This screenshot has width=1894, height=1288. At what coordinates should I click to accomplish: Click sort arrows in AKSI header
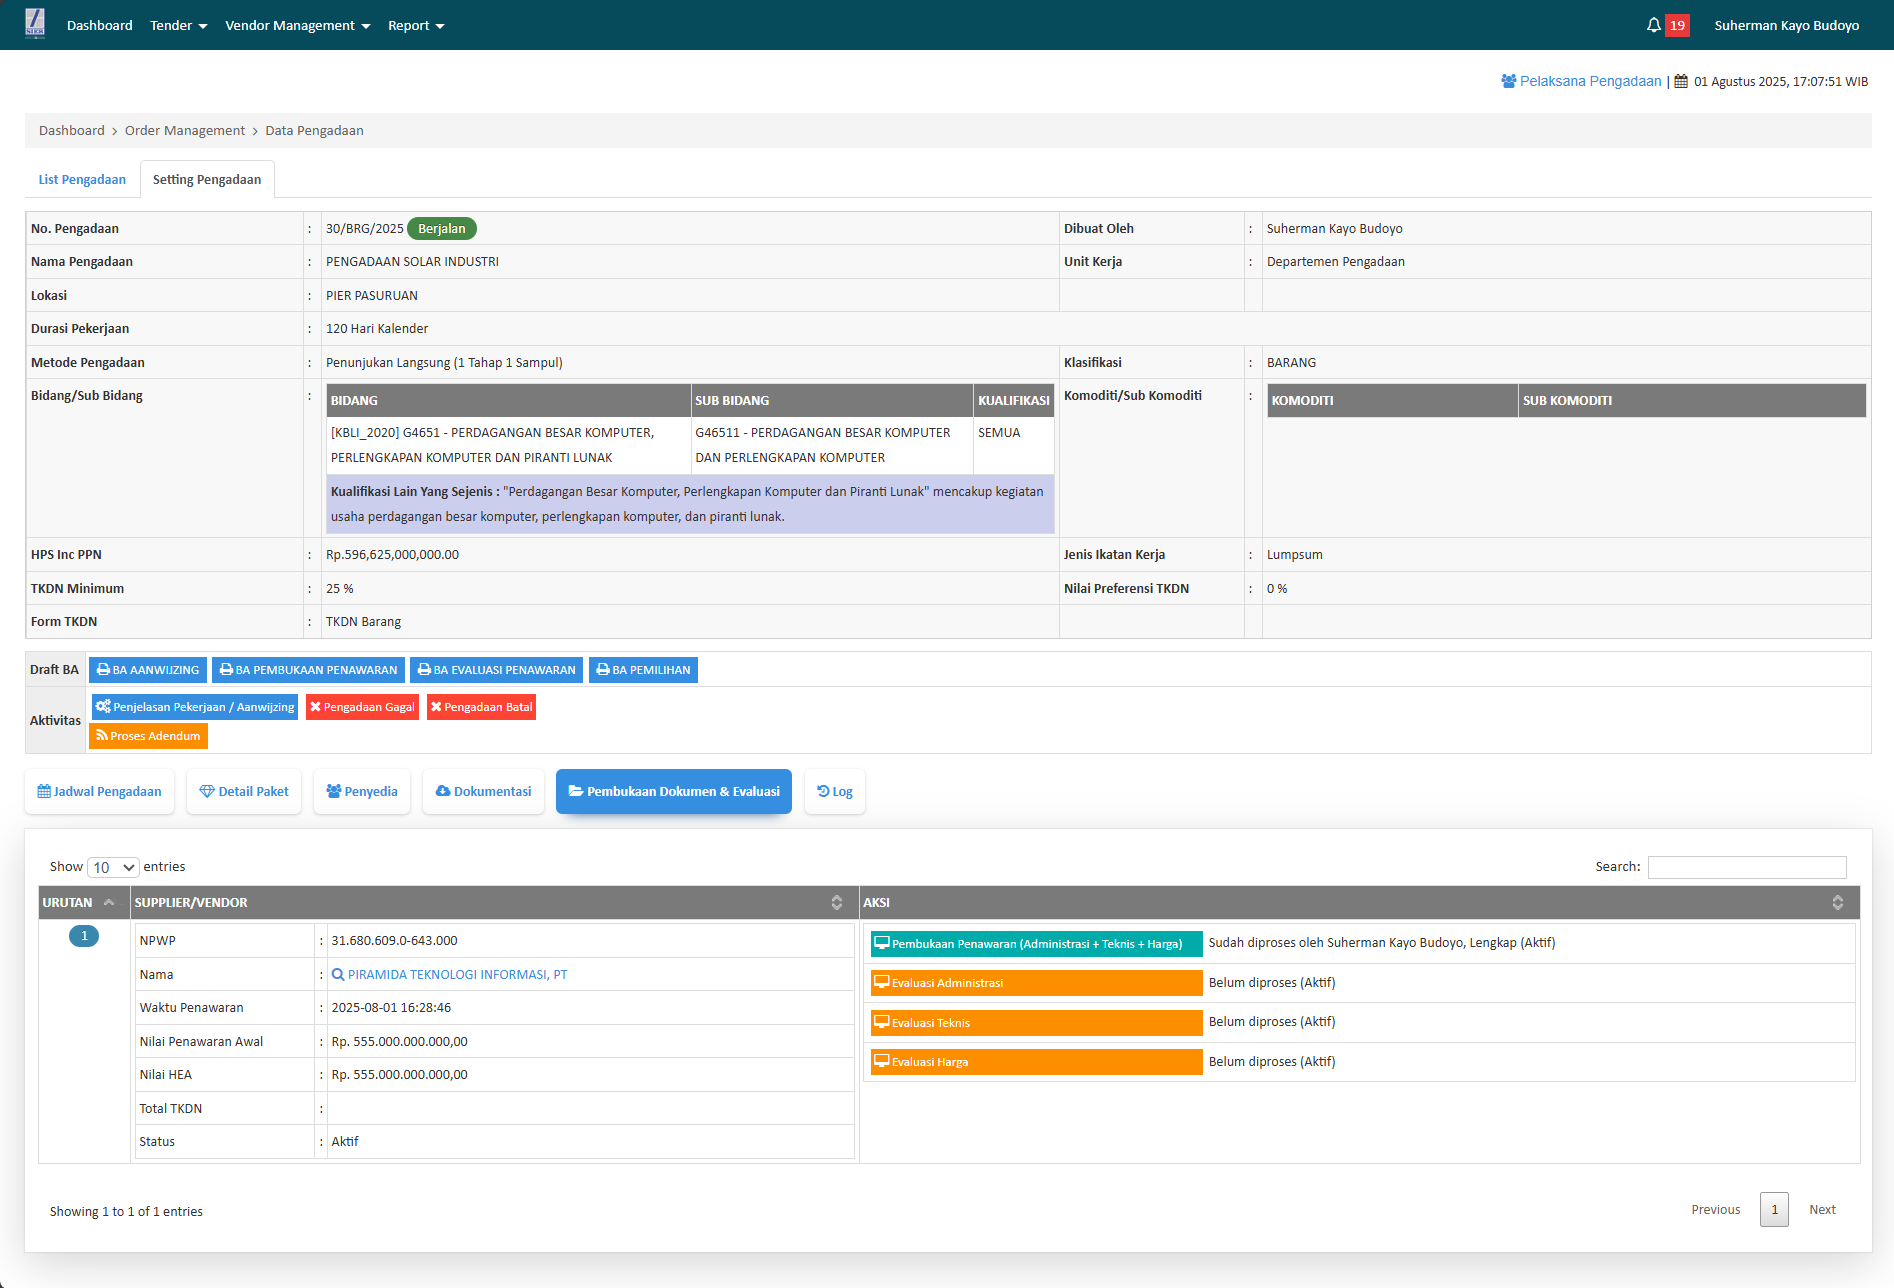[x=1837, y=903]
